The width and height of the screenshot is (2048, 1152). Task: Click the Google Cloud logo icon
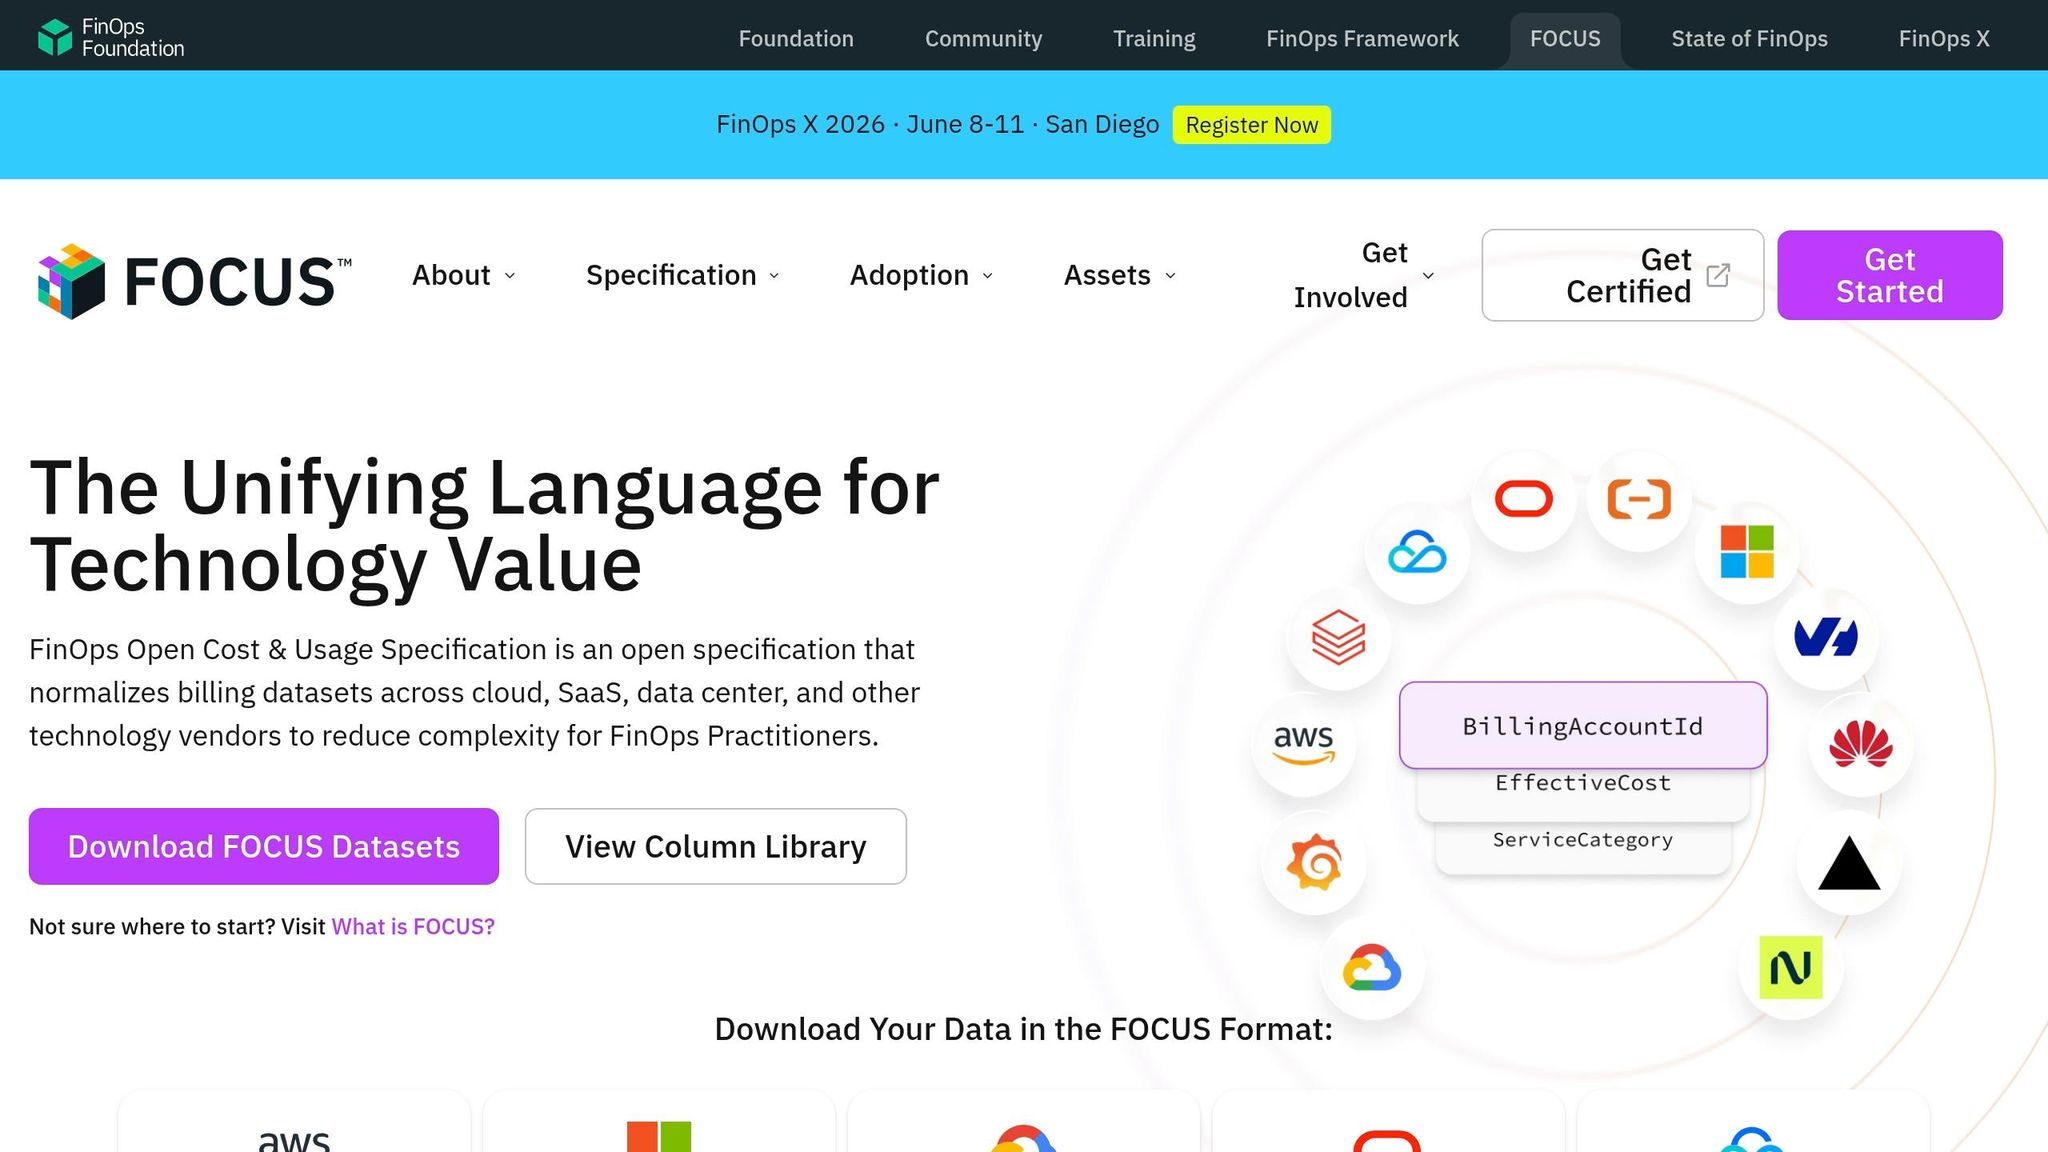point(1372,968)
